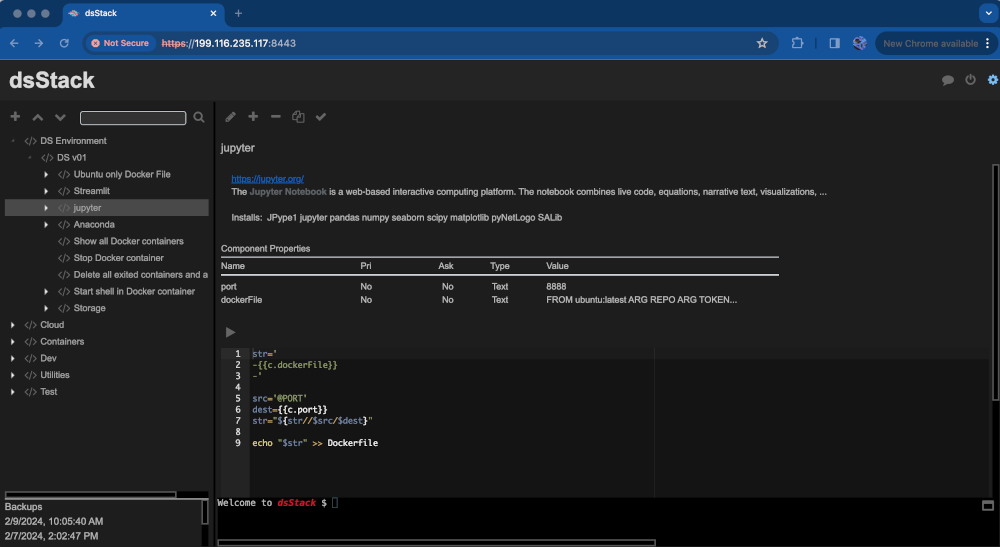
Task: Click the port property row name
Action: click(x=228, y=287)
